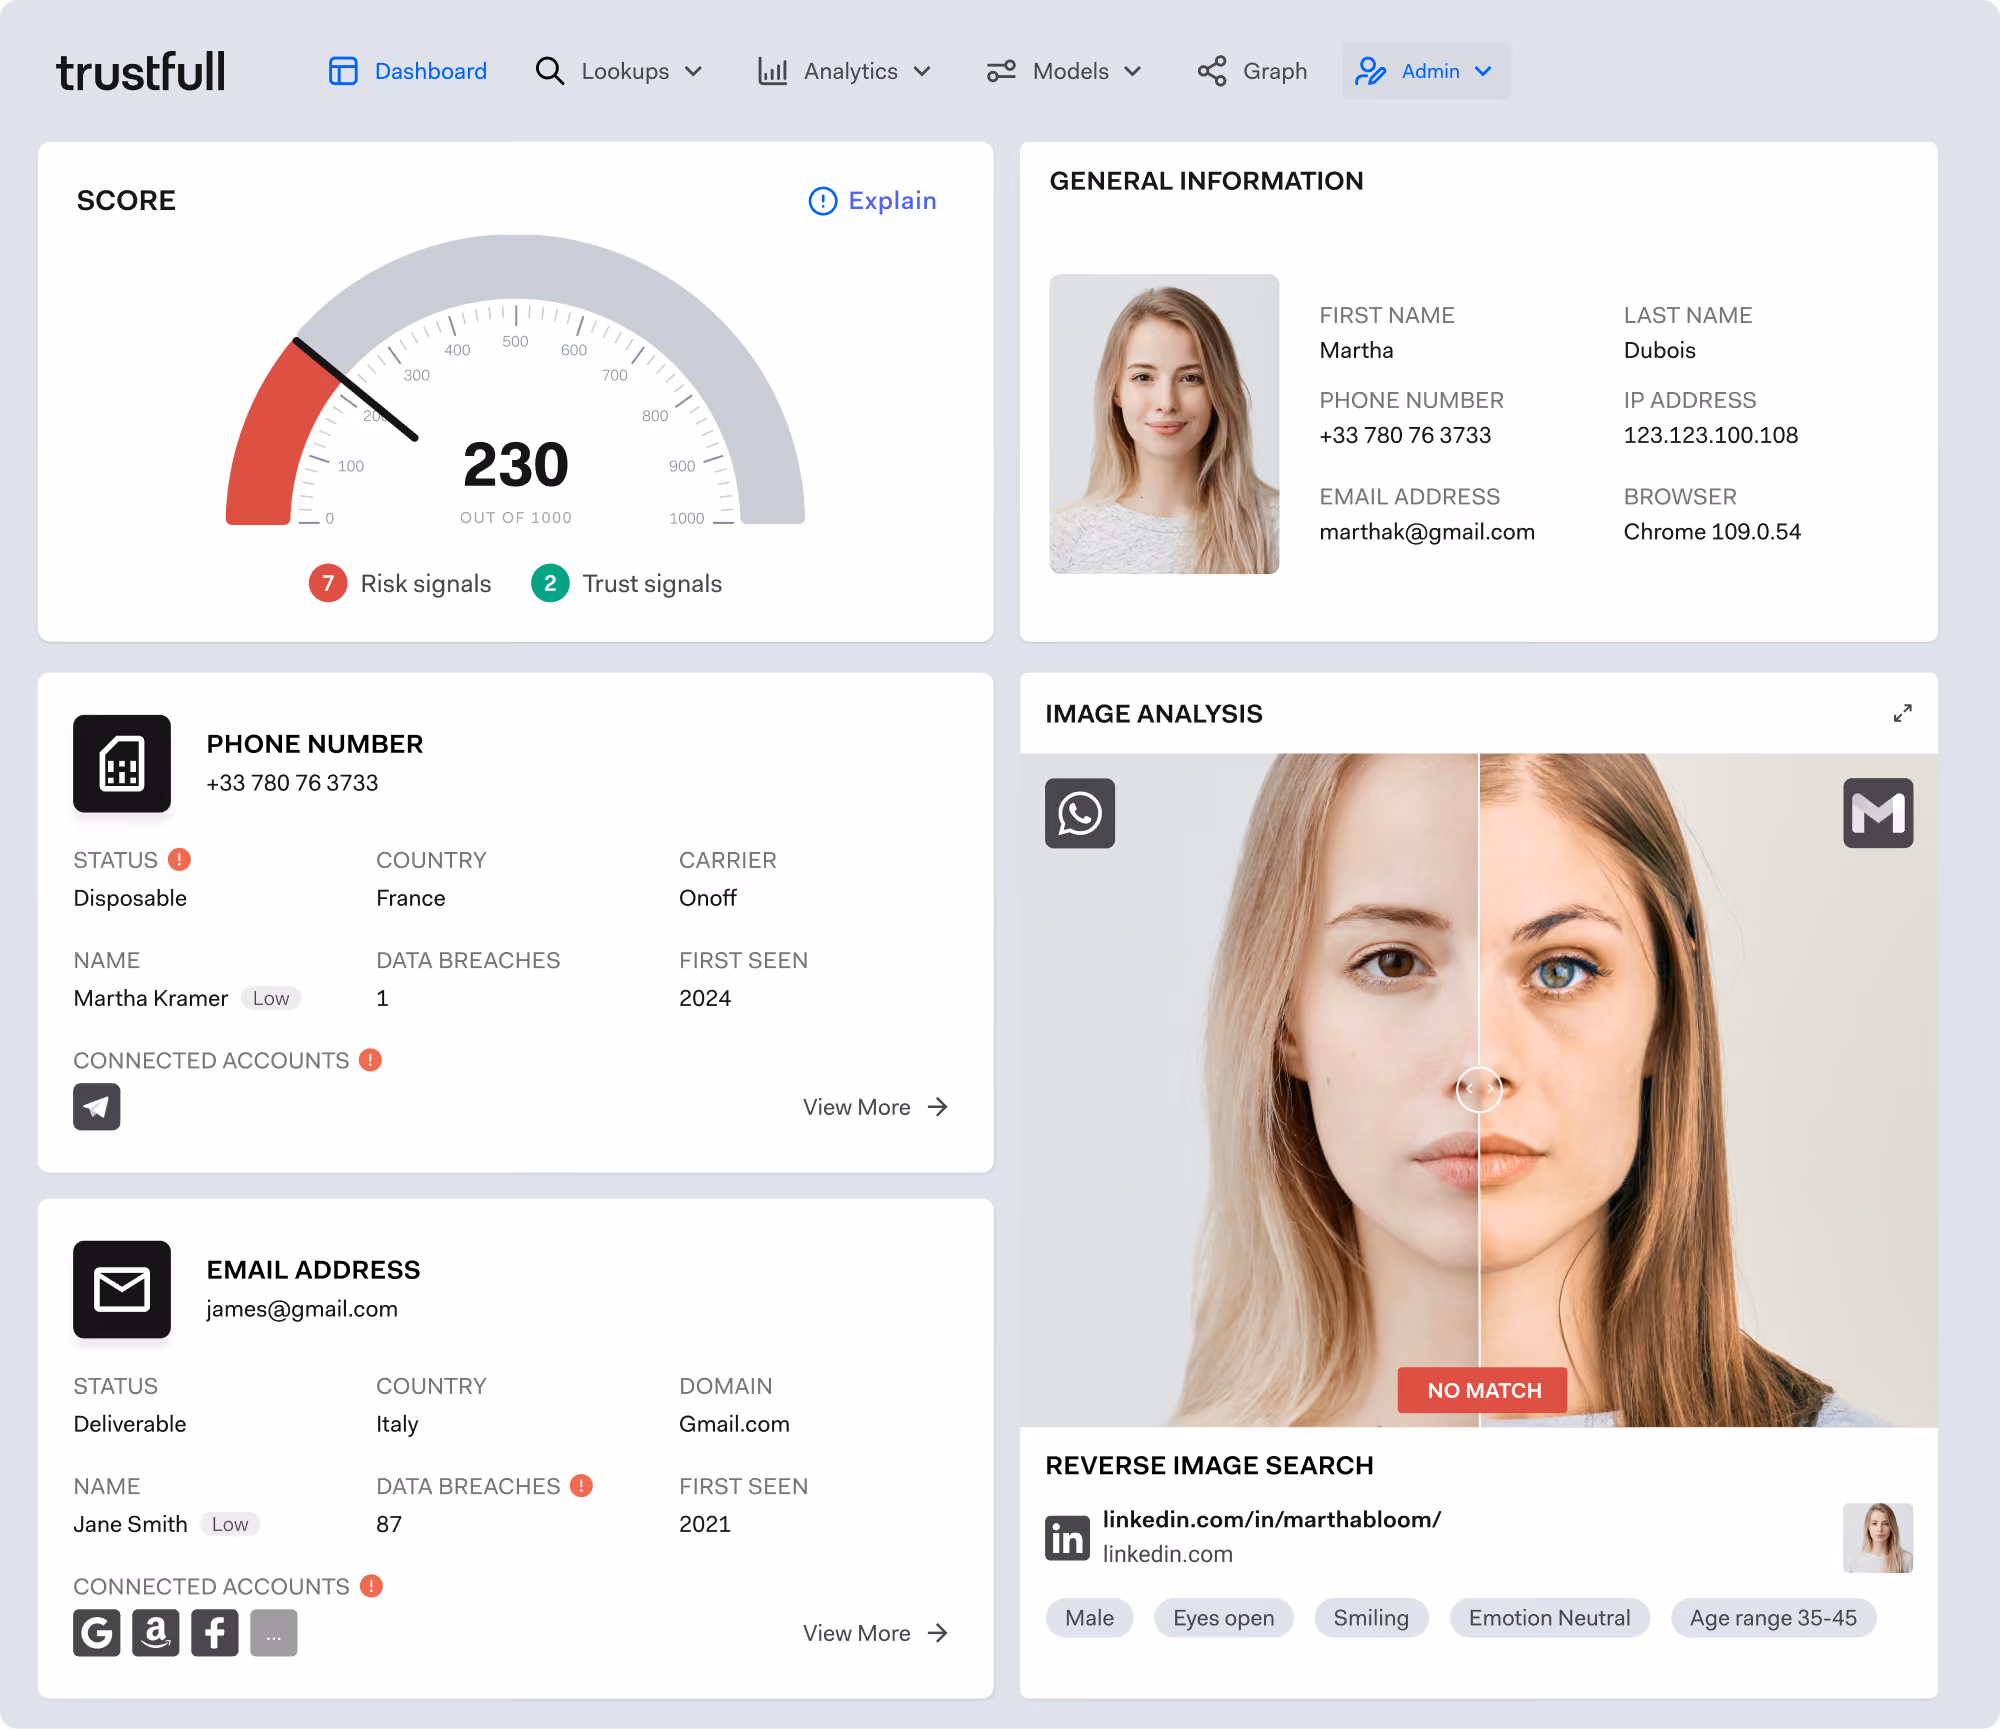Viewport: 2000px width, 1729px height.
Task: Click the green 2 trust signals badge
Action: (x=550, y=583)
